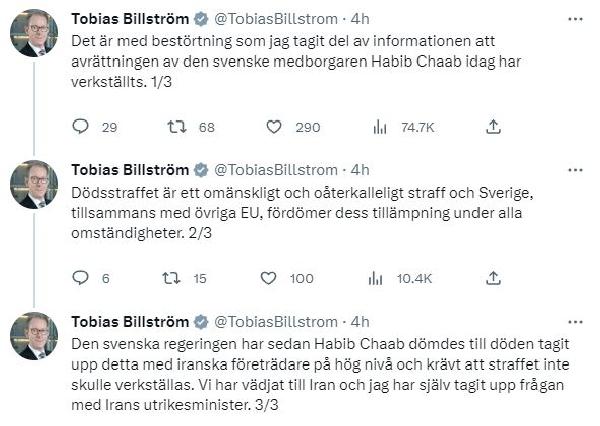Open more options menu on third tweet

pos(574,321)
